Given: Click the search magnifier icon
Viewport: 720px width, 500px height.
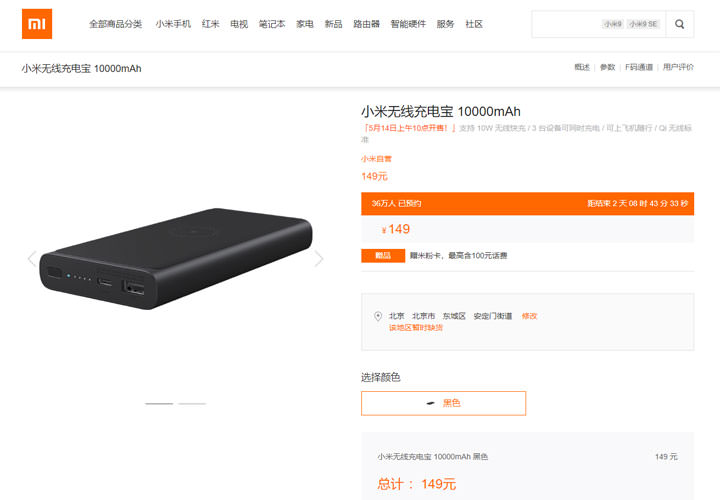Looking at the screenshot, I should 680,24.
